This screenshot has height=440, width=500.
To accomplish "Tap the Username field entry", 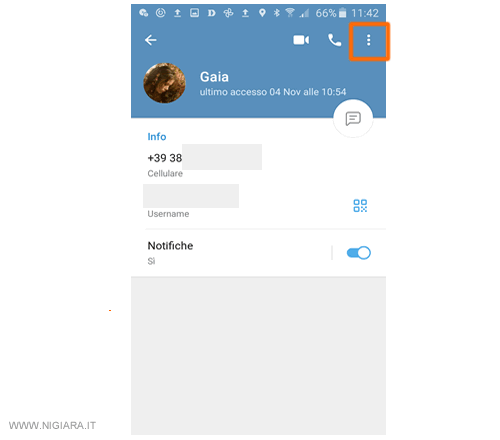I will (191, 202).
